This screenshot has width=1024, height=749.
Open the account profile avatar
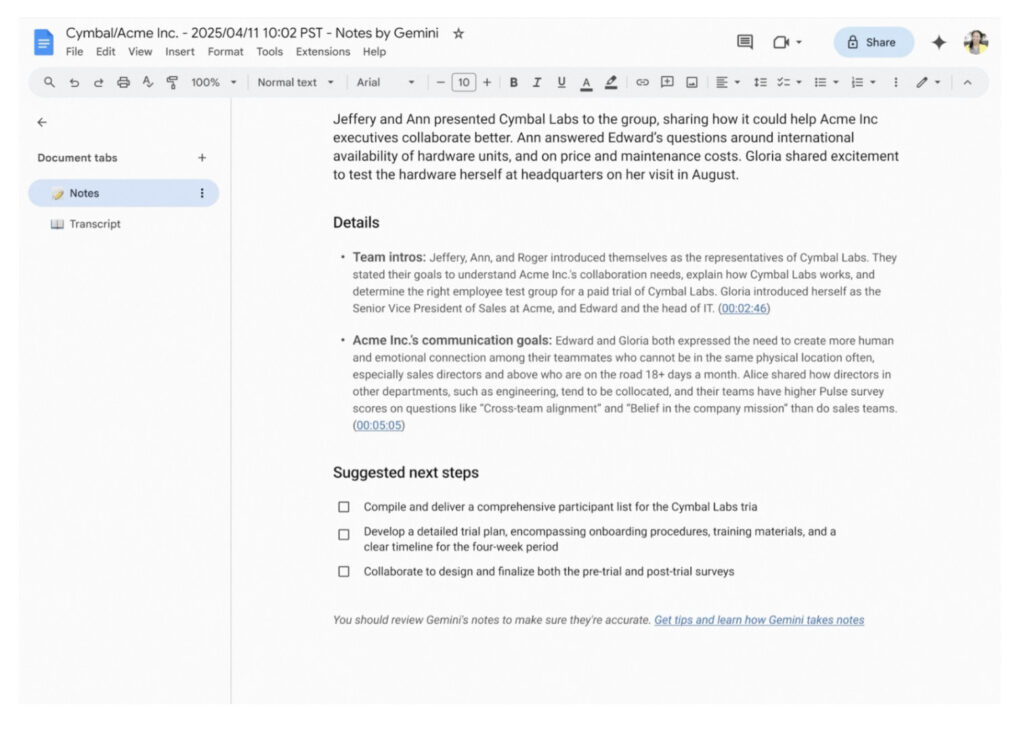[x=976, y=42]
